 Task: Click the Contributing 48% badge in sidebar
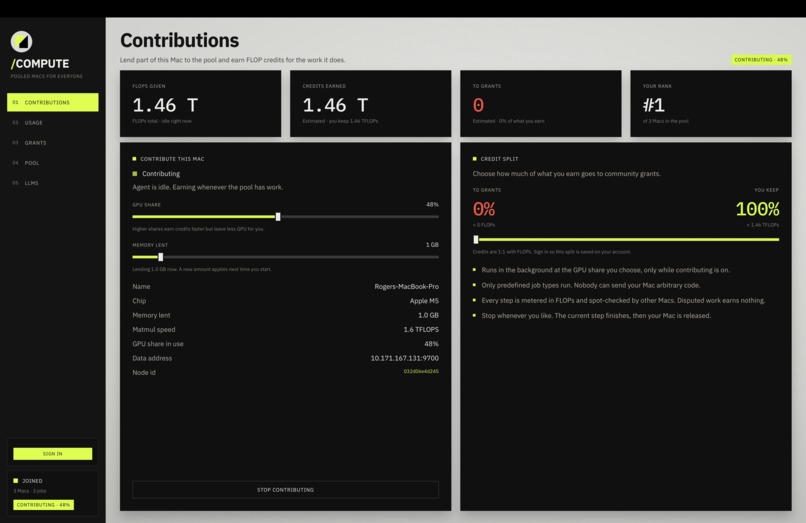[44, 505]
